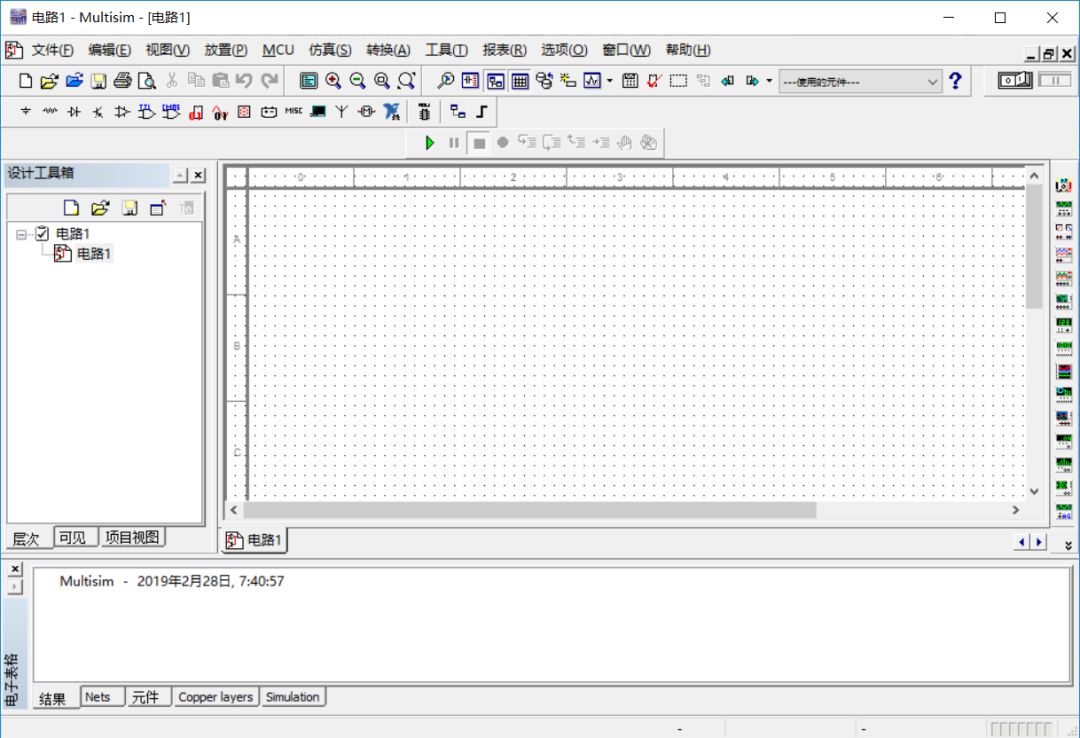Place a TTL logic component
Viewport: 1080px width, 738px height.
click(147, 111)
